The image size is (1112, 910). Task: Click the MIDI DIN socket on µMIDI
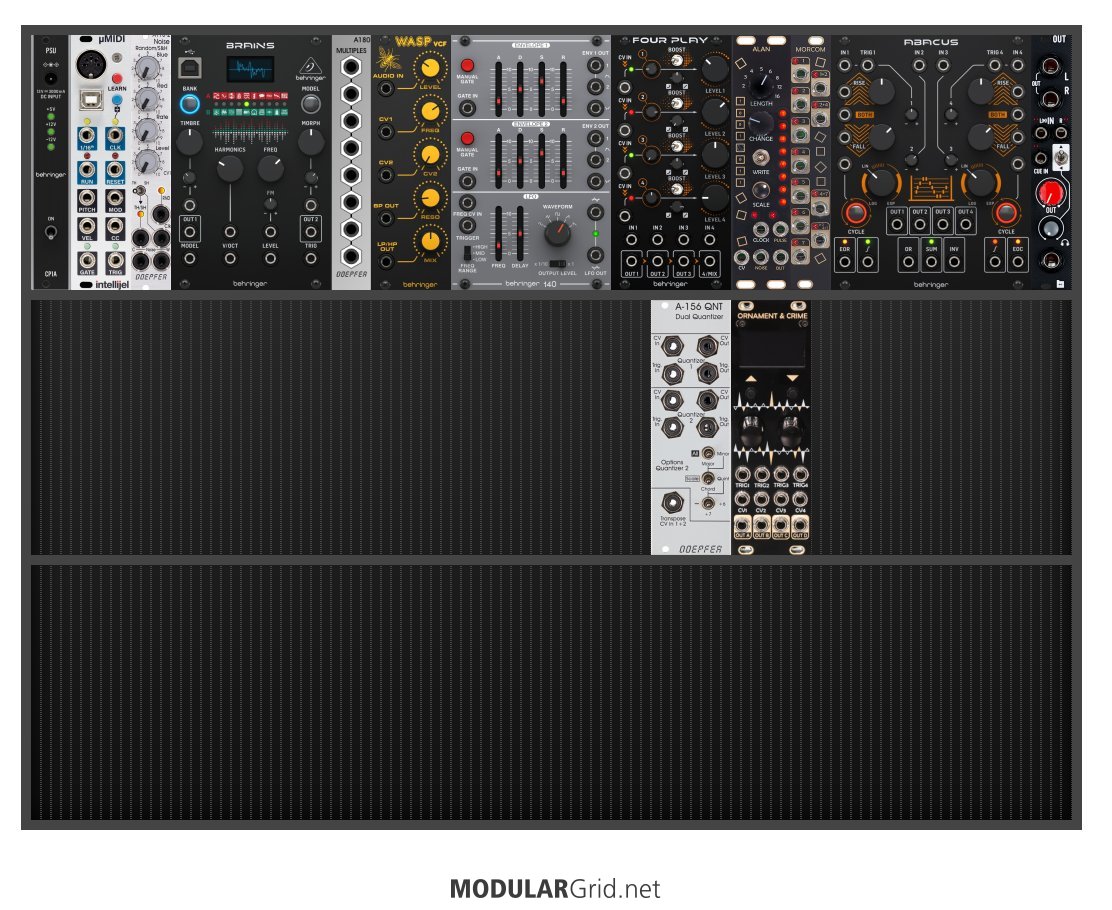tap(91, 65)
